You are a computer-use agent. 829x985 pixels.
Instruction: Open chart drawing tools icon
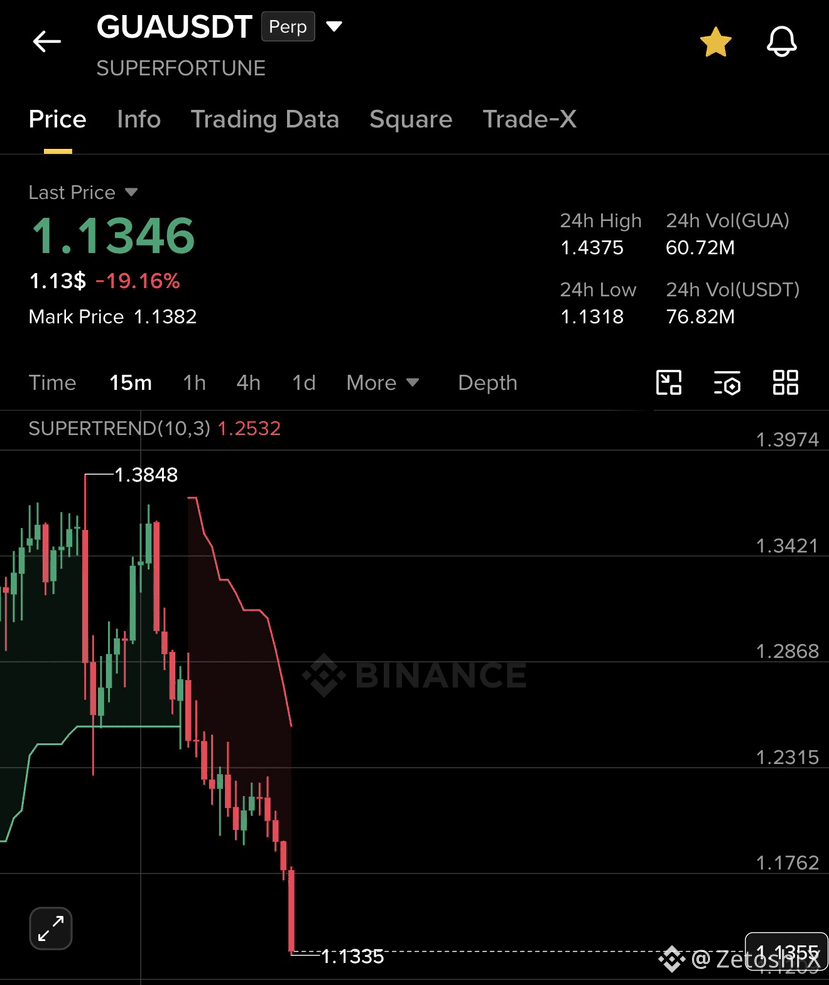pos(669,383)
